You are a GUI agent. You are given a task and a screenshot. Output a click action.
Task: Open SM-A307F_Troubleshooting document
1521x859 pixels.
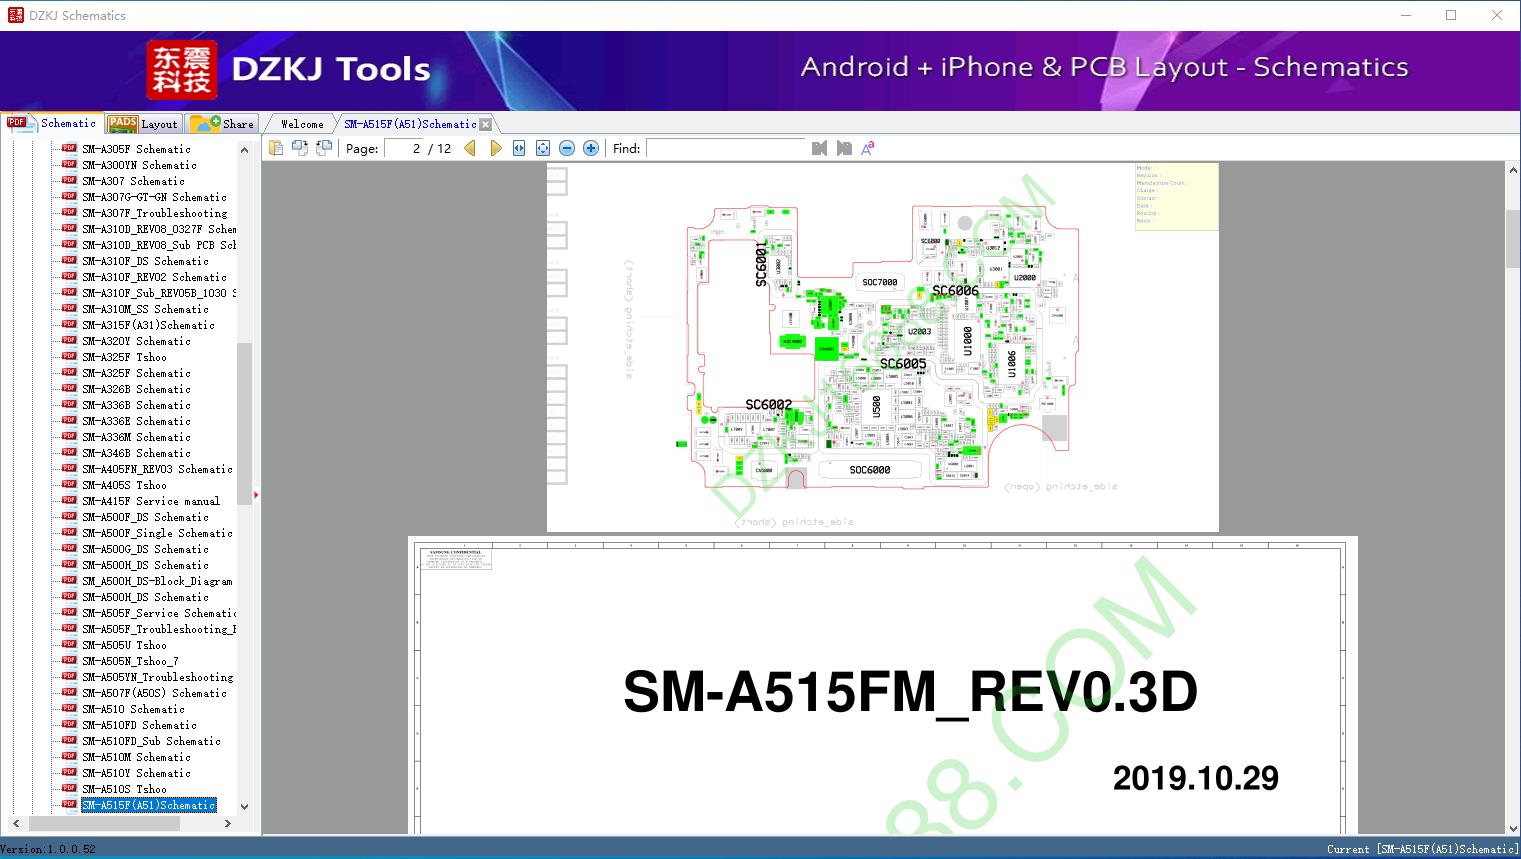pos(154,213)
